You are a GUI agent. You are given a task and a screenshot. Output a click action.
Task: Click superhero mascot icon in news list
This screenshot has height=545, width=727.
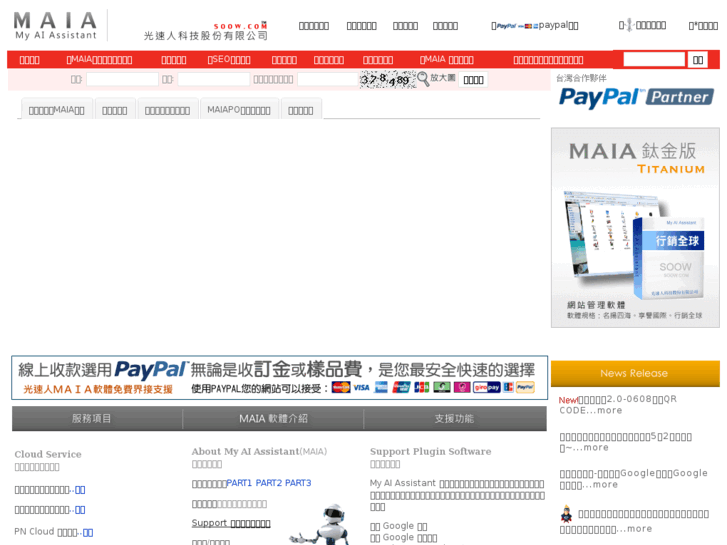566,514
